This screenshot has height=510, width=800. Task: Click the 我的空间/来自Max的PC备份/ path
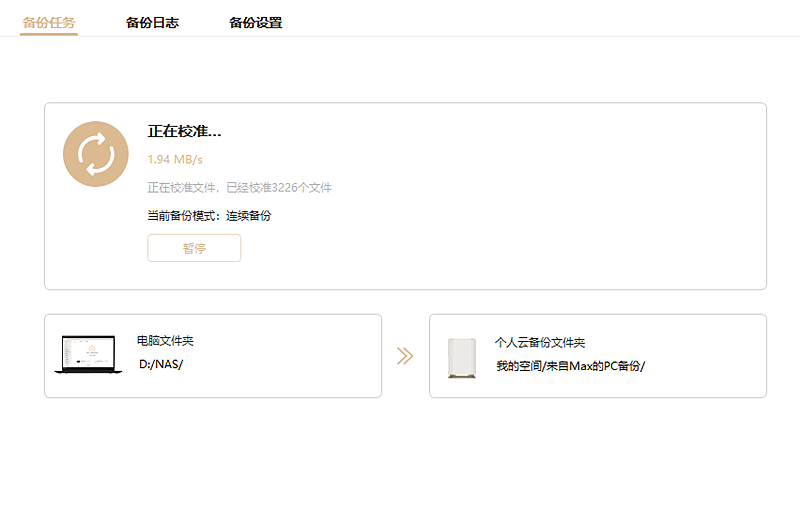coord(570,366)
